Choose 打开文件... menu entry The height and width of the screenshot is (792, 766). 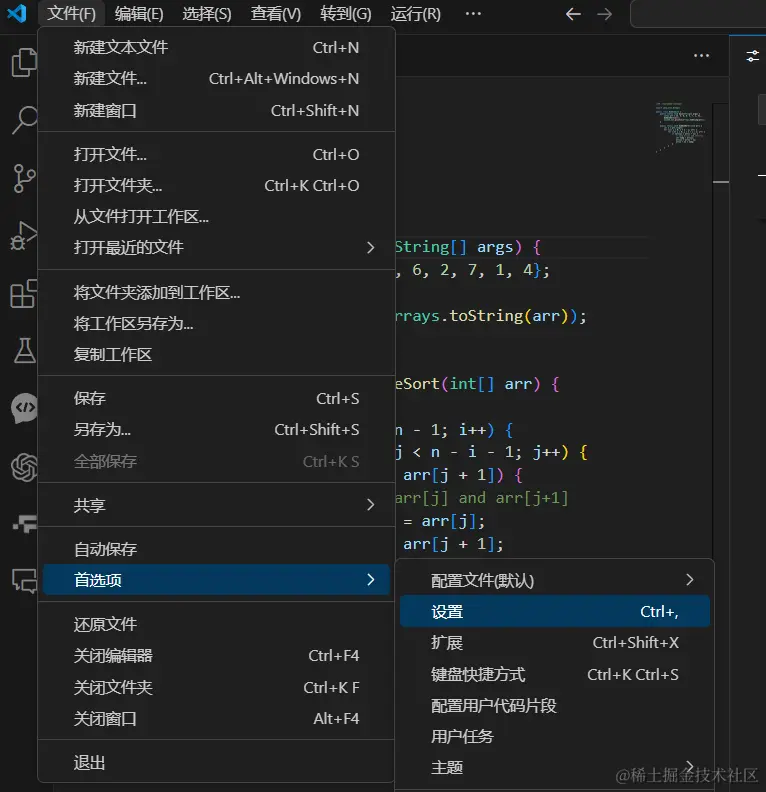pos(216,154)
